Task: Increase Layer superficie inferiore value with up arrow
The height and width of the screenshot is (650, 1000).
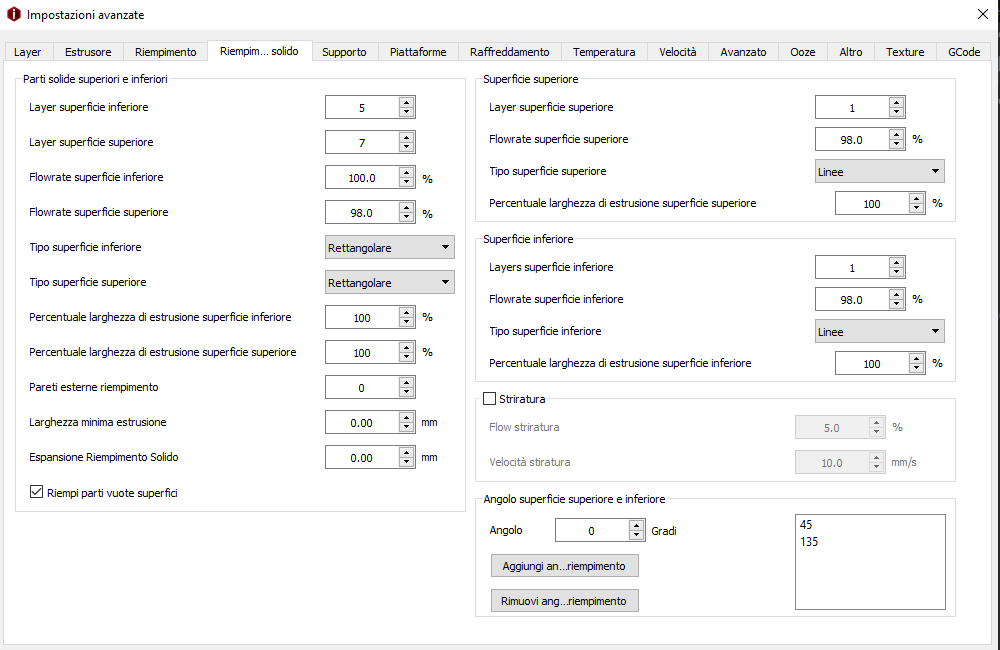Action: 406,102
